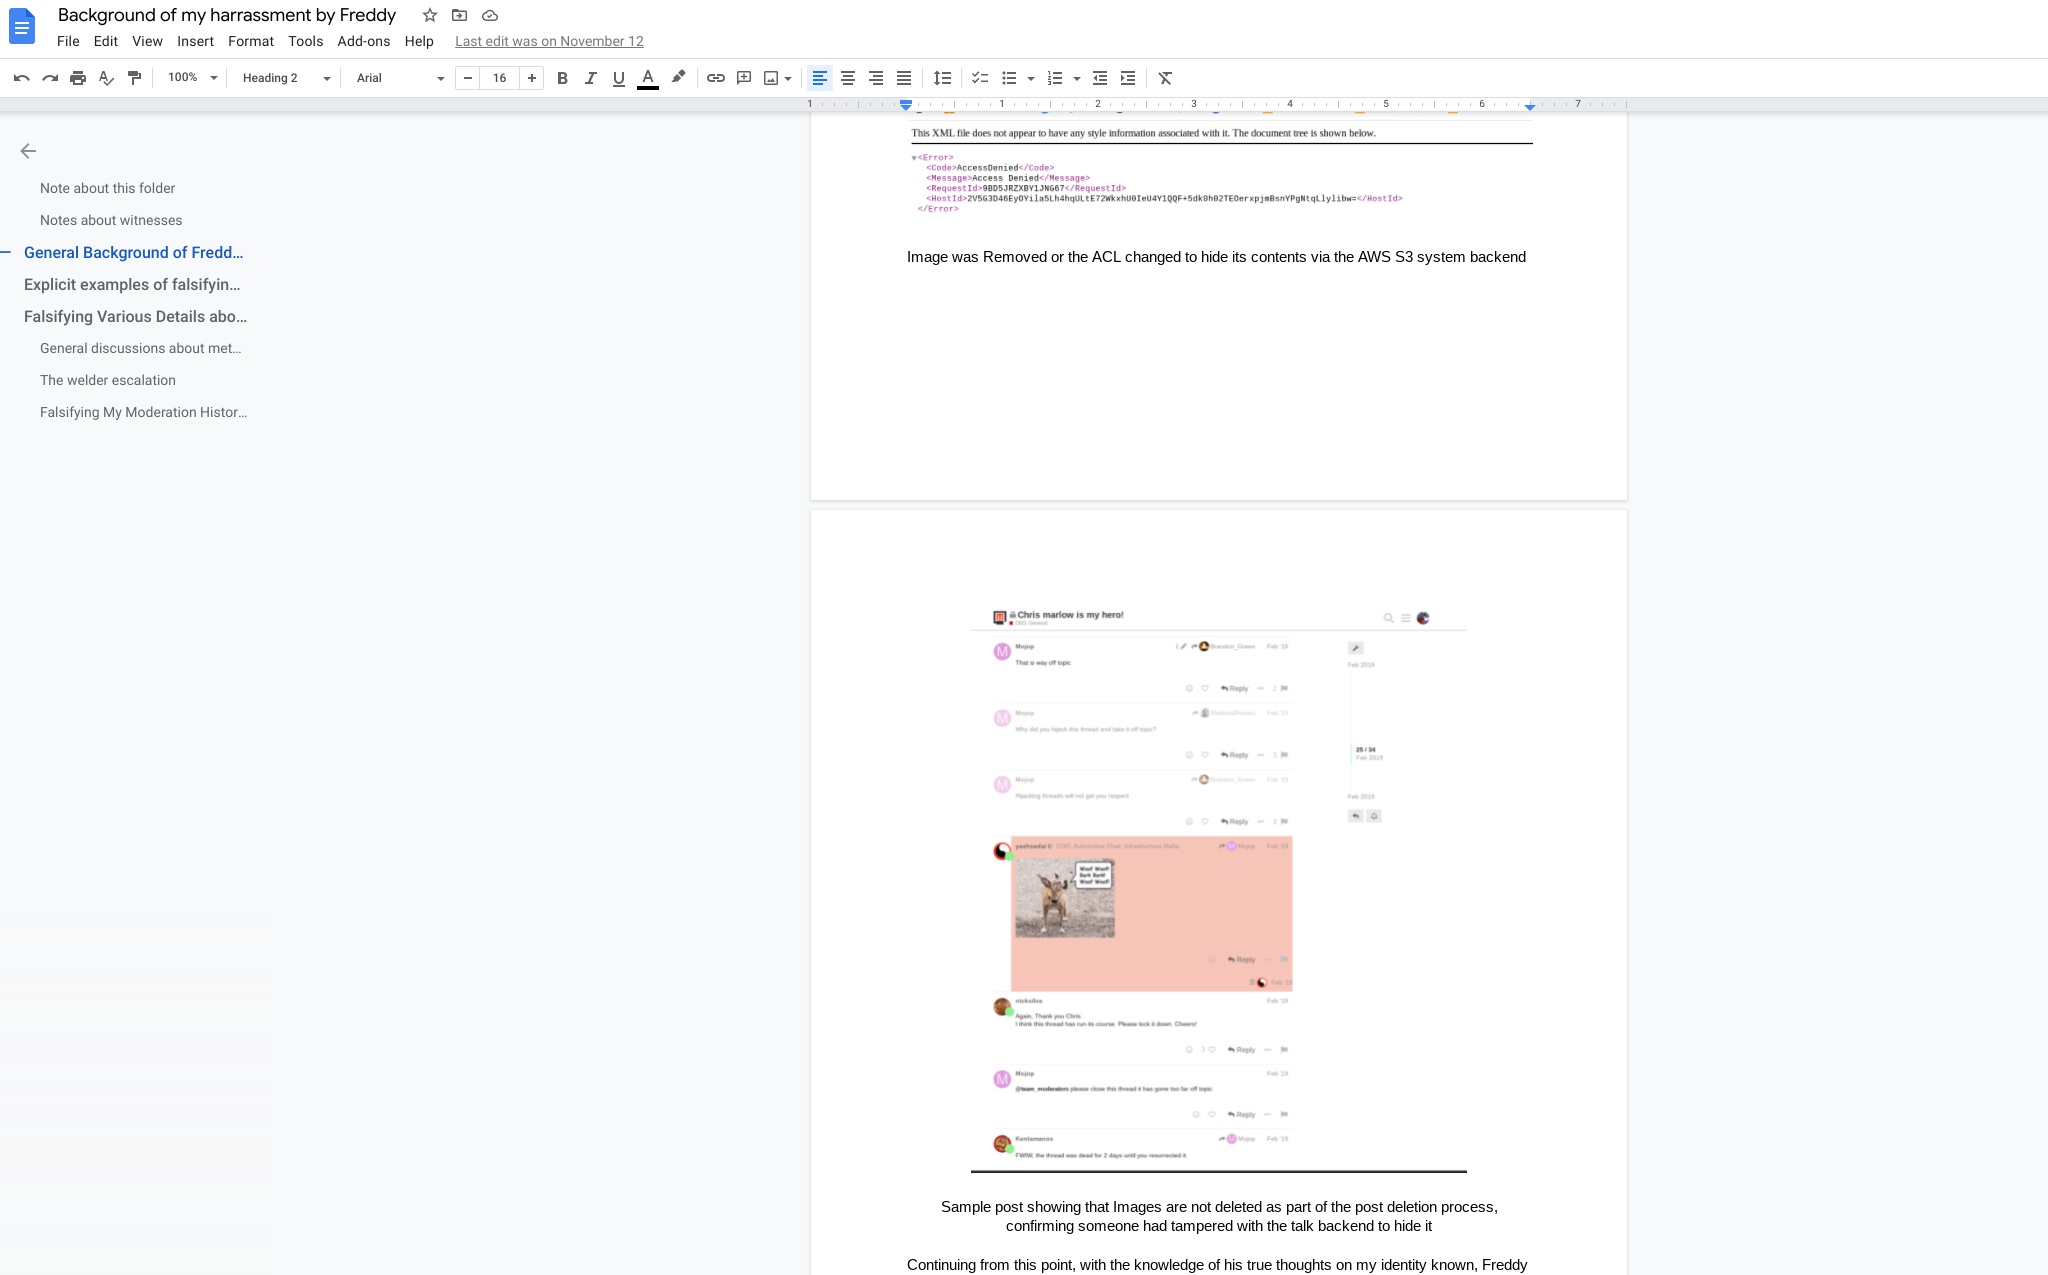Enable center alignment

[848, 78]
